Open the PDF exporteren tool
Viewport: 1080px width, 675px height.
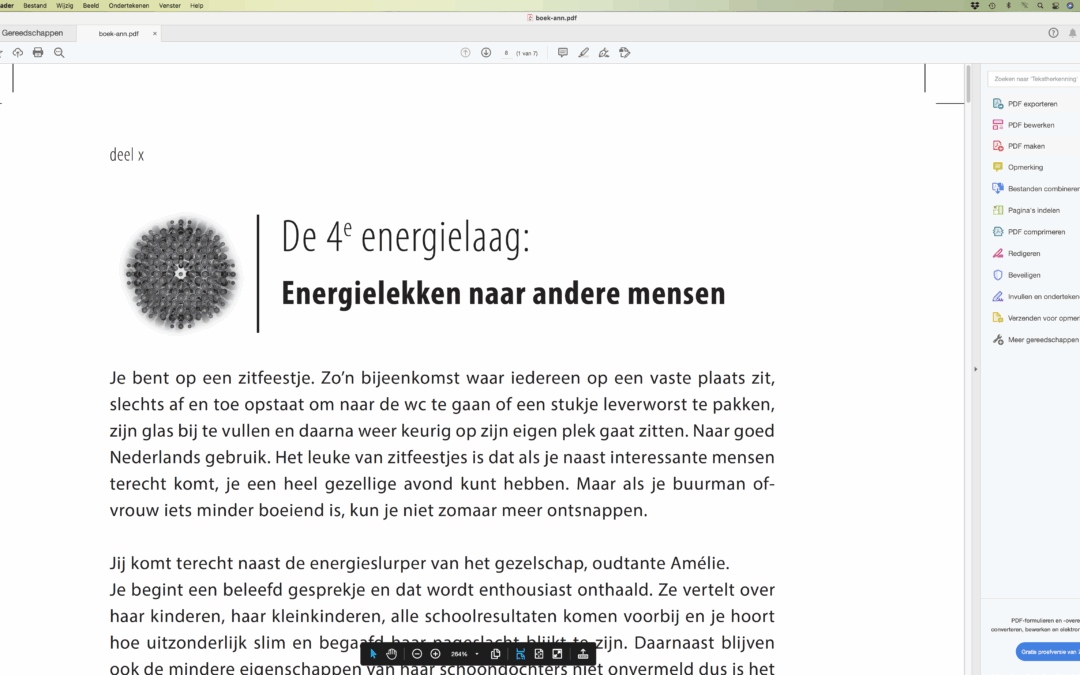click(x=1032, y=104)
